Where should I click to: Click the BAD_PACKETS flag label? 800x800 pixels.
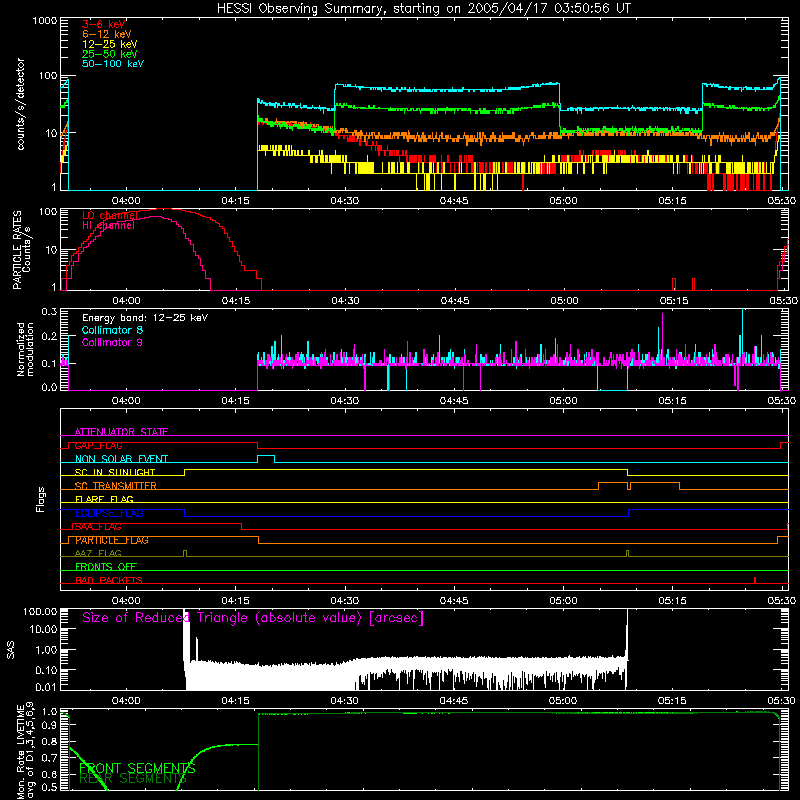(109, 580)
